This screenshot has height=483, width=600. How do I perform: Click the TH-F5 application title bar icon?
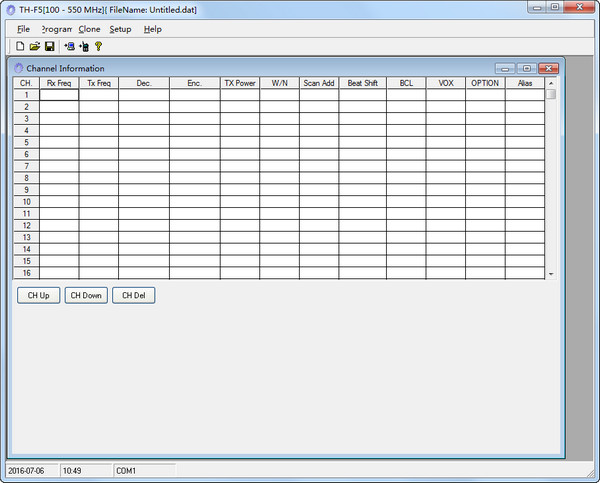[x=11, y=10]
